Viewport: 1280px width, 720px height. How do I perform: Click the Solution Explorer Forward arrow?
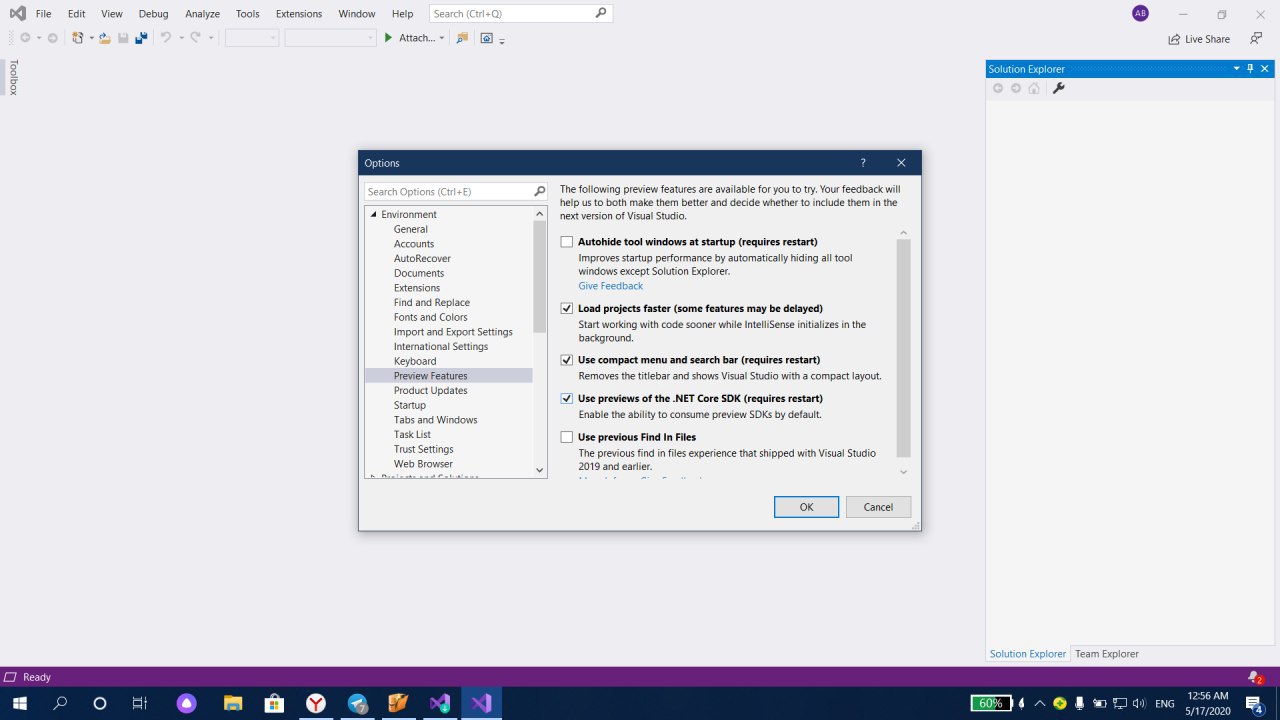(x=1016, y=88)
